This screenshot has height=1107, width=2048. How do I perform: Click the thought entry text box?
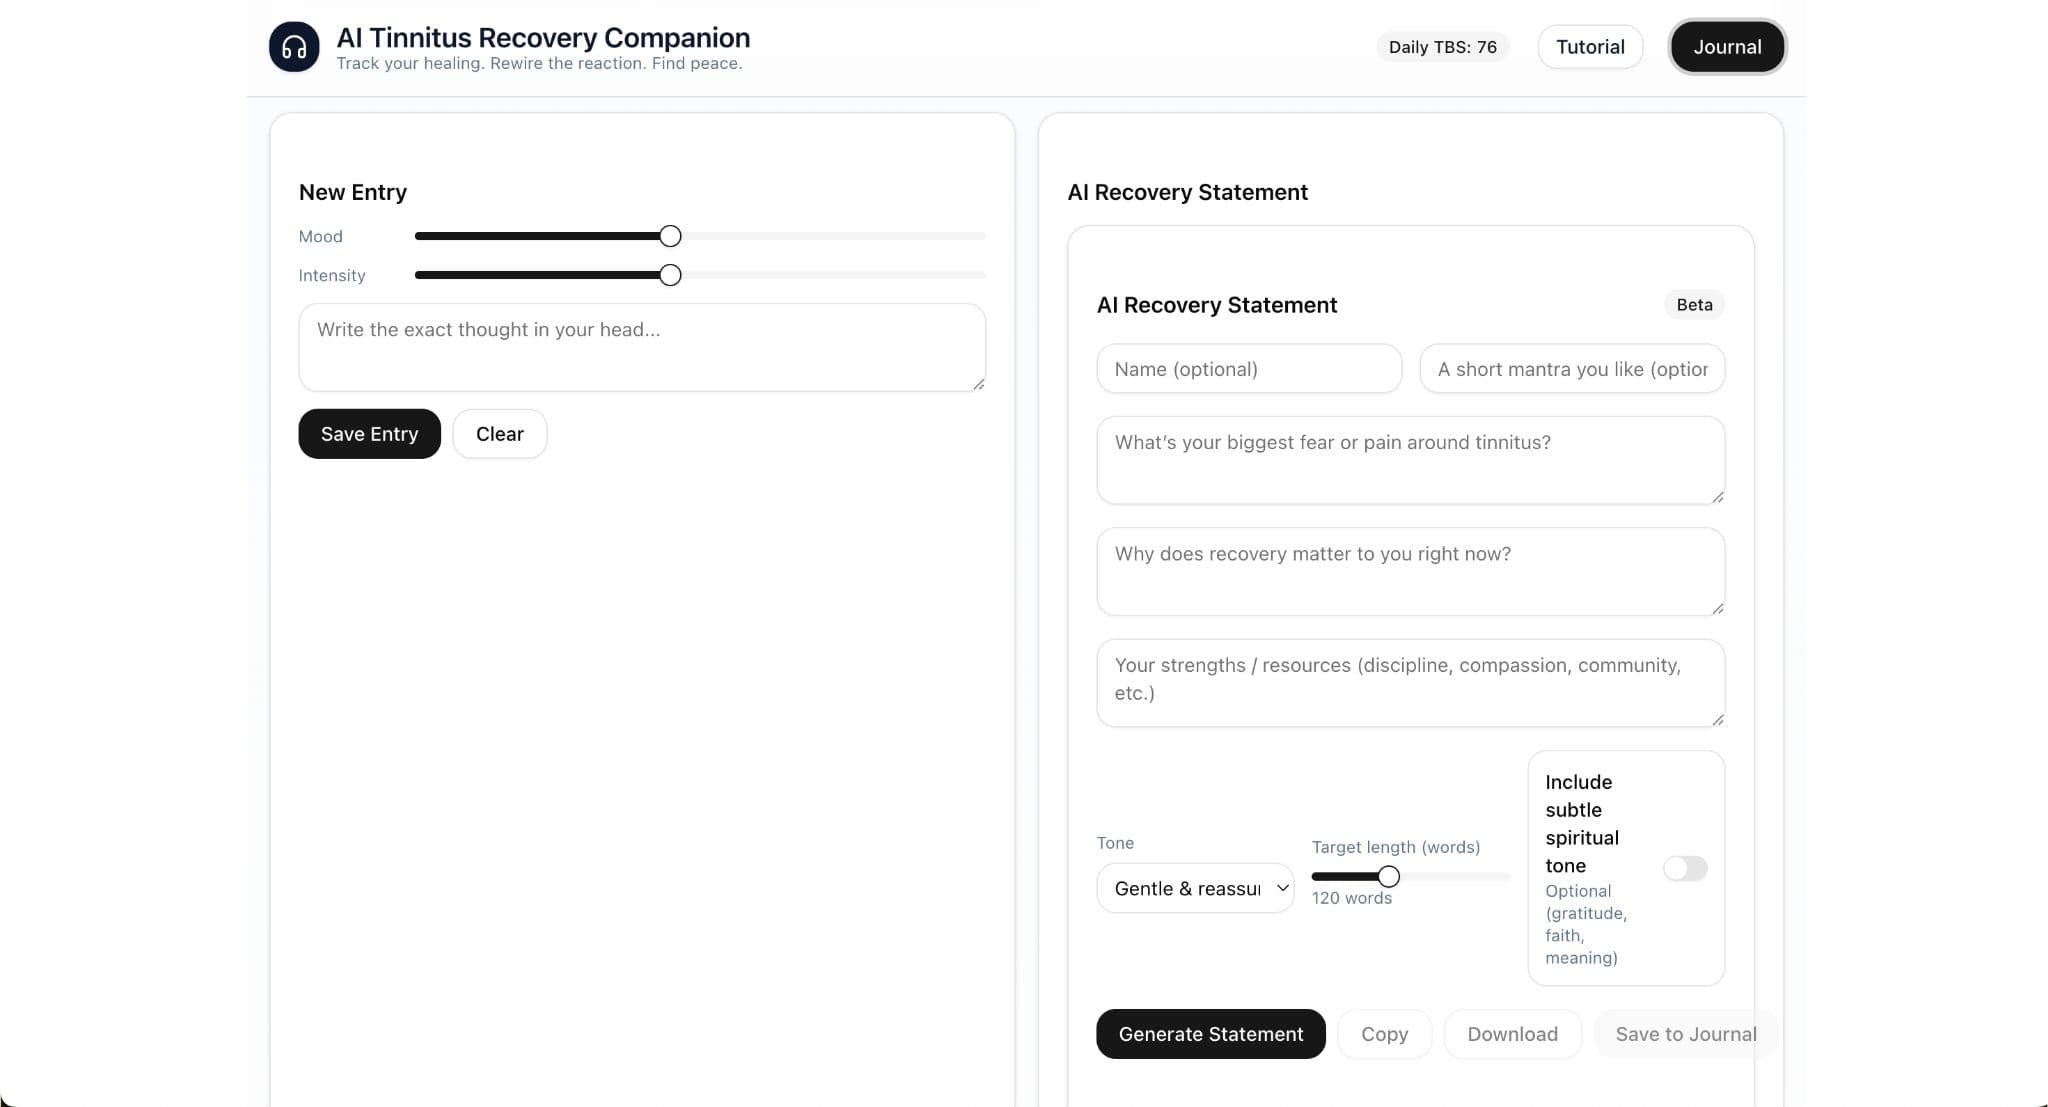641,347
